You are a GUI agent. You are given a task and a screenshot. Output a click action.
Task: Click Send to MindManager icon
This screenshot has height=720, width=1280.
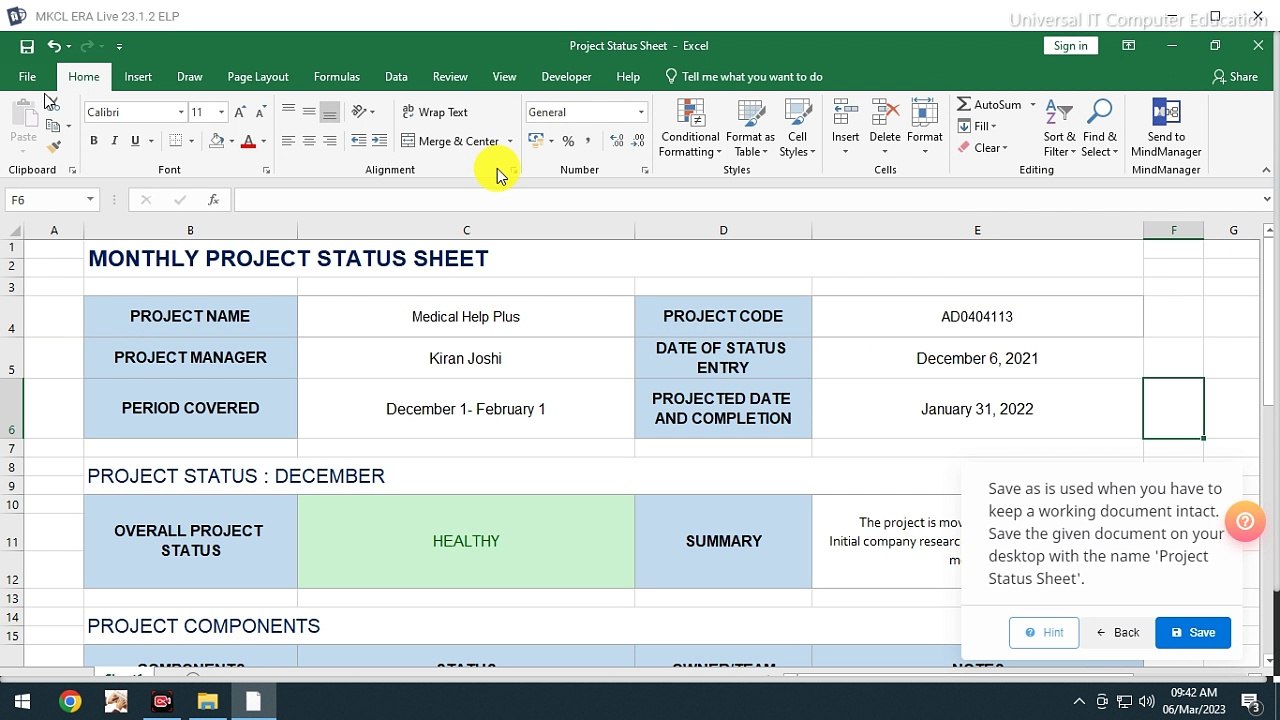pos(1166,114)
